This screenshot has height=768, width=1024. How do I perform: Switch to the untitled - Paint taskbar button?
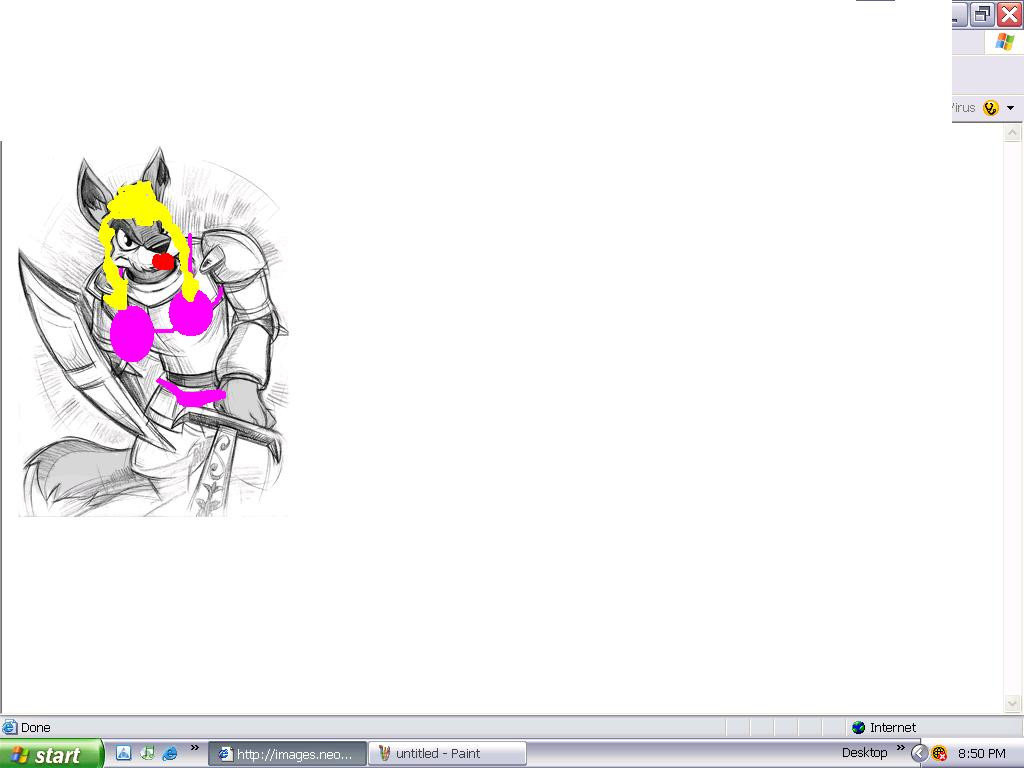tap(447, 754)
